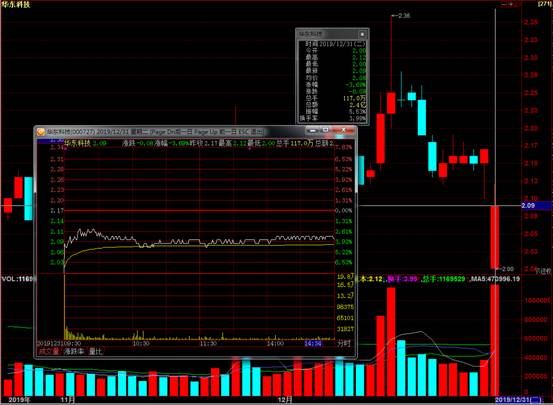Click the 2019年 label on date axis
The height and width of the screenshot is (405, 553).
point(19,400)
